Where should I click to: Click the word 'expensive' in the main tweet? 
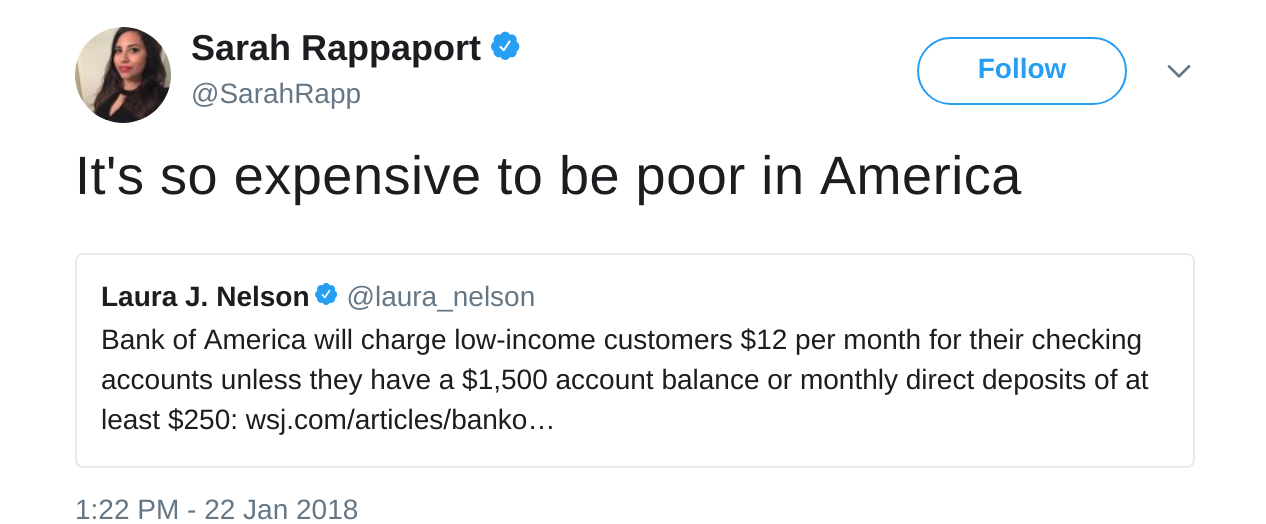point(356,176)
